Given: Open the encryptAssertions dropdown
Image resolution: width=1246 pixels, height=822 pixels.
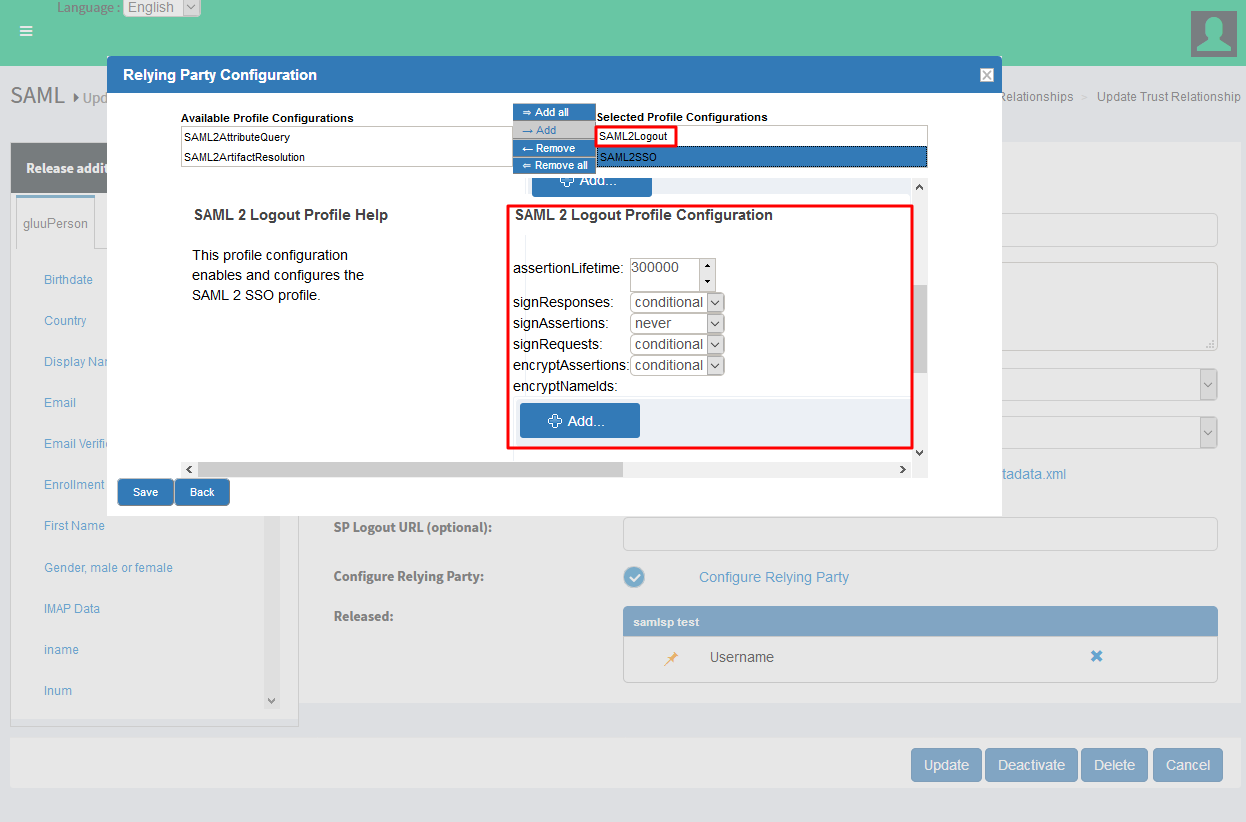Looking at the screenshot, I should pos(677,365).
